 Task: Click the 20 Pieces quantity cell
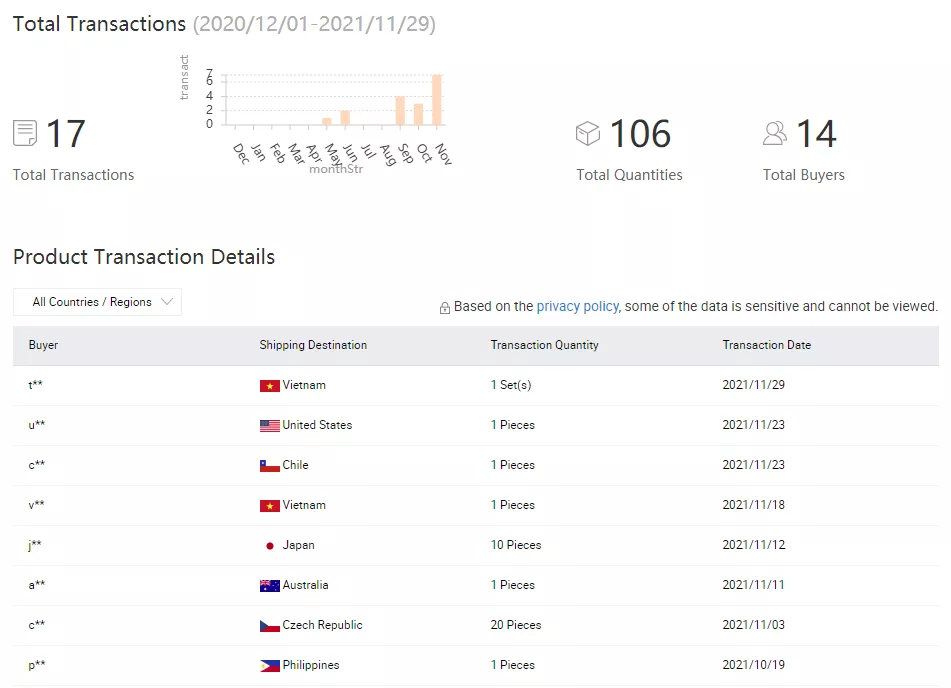click(x=516, y=625)
